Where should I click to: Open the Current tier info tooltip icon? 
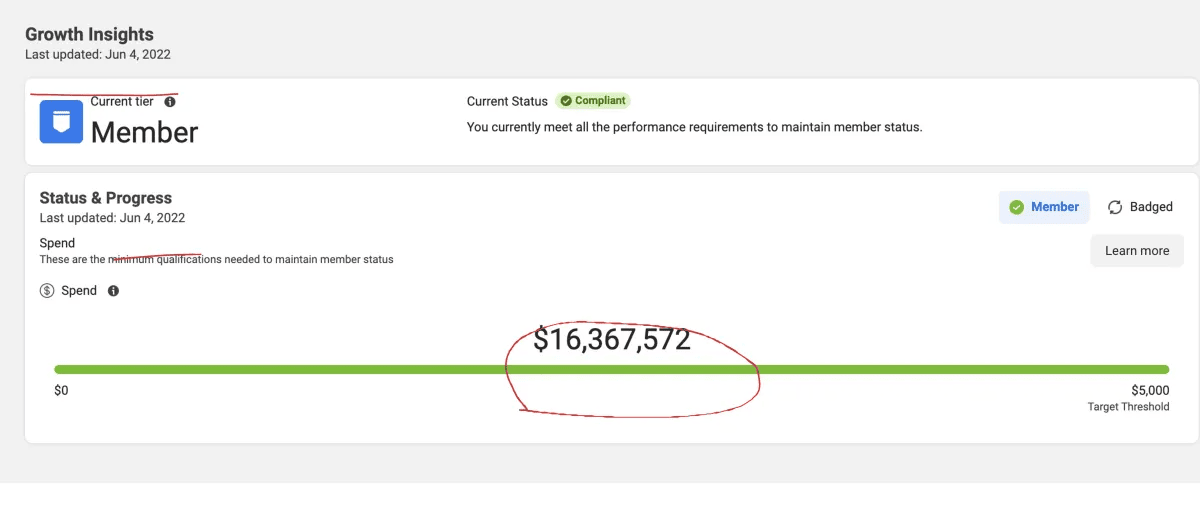tap(170, 102)
